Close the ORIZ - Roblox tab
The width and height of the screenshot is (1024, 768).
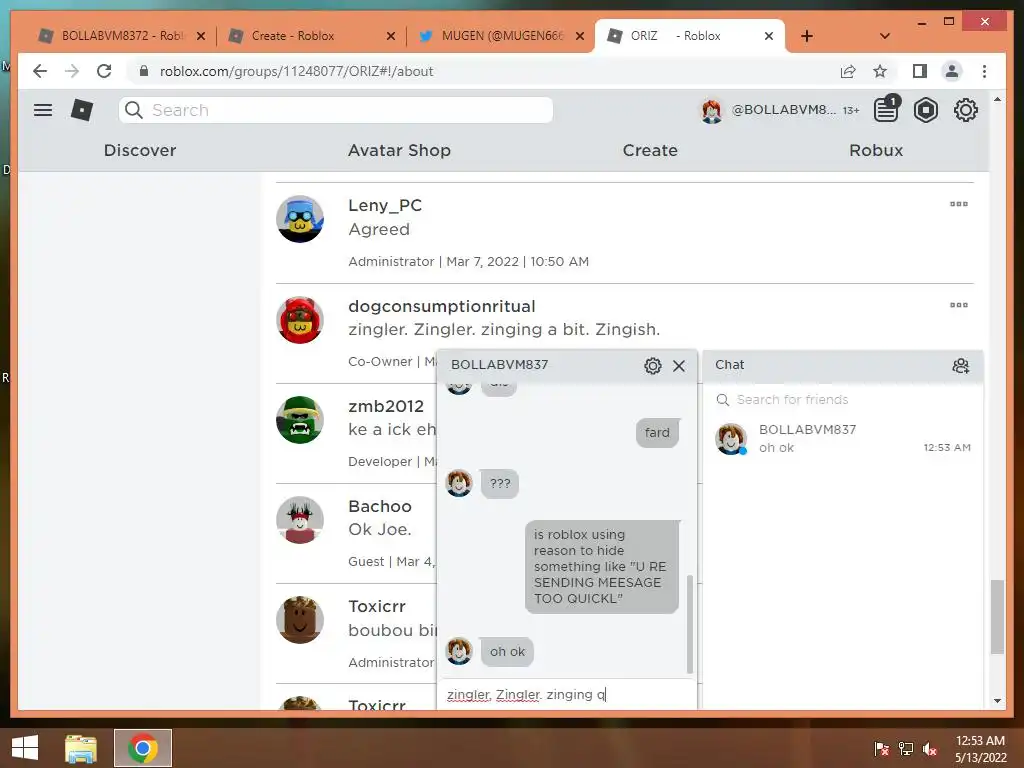point(769,36)
